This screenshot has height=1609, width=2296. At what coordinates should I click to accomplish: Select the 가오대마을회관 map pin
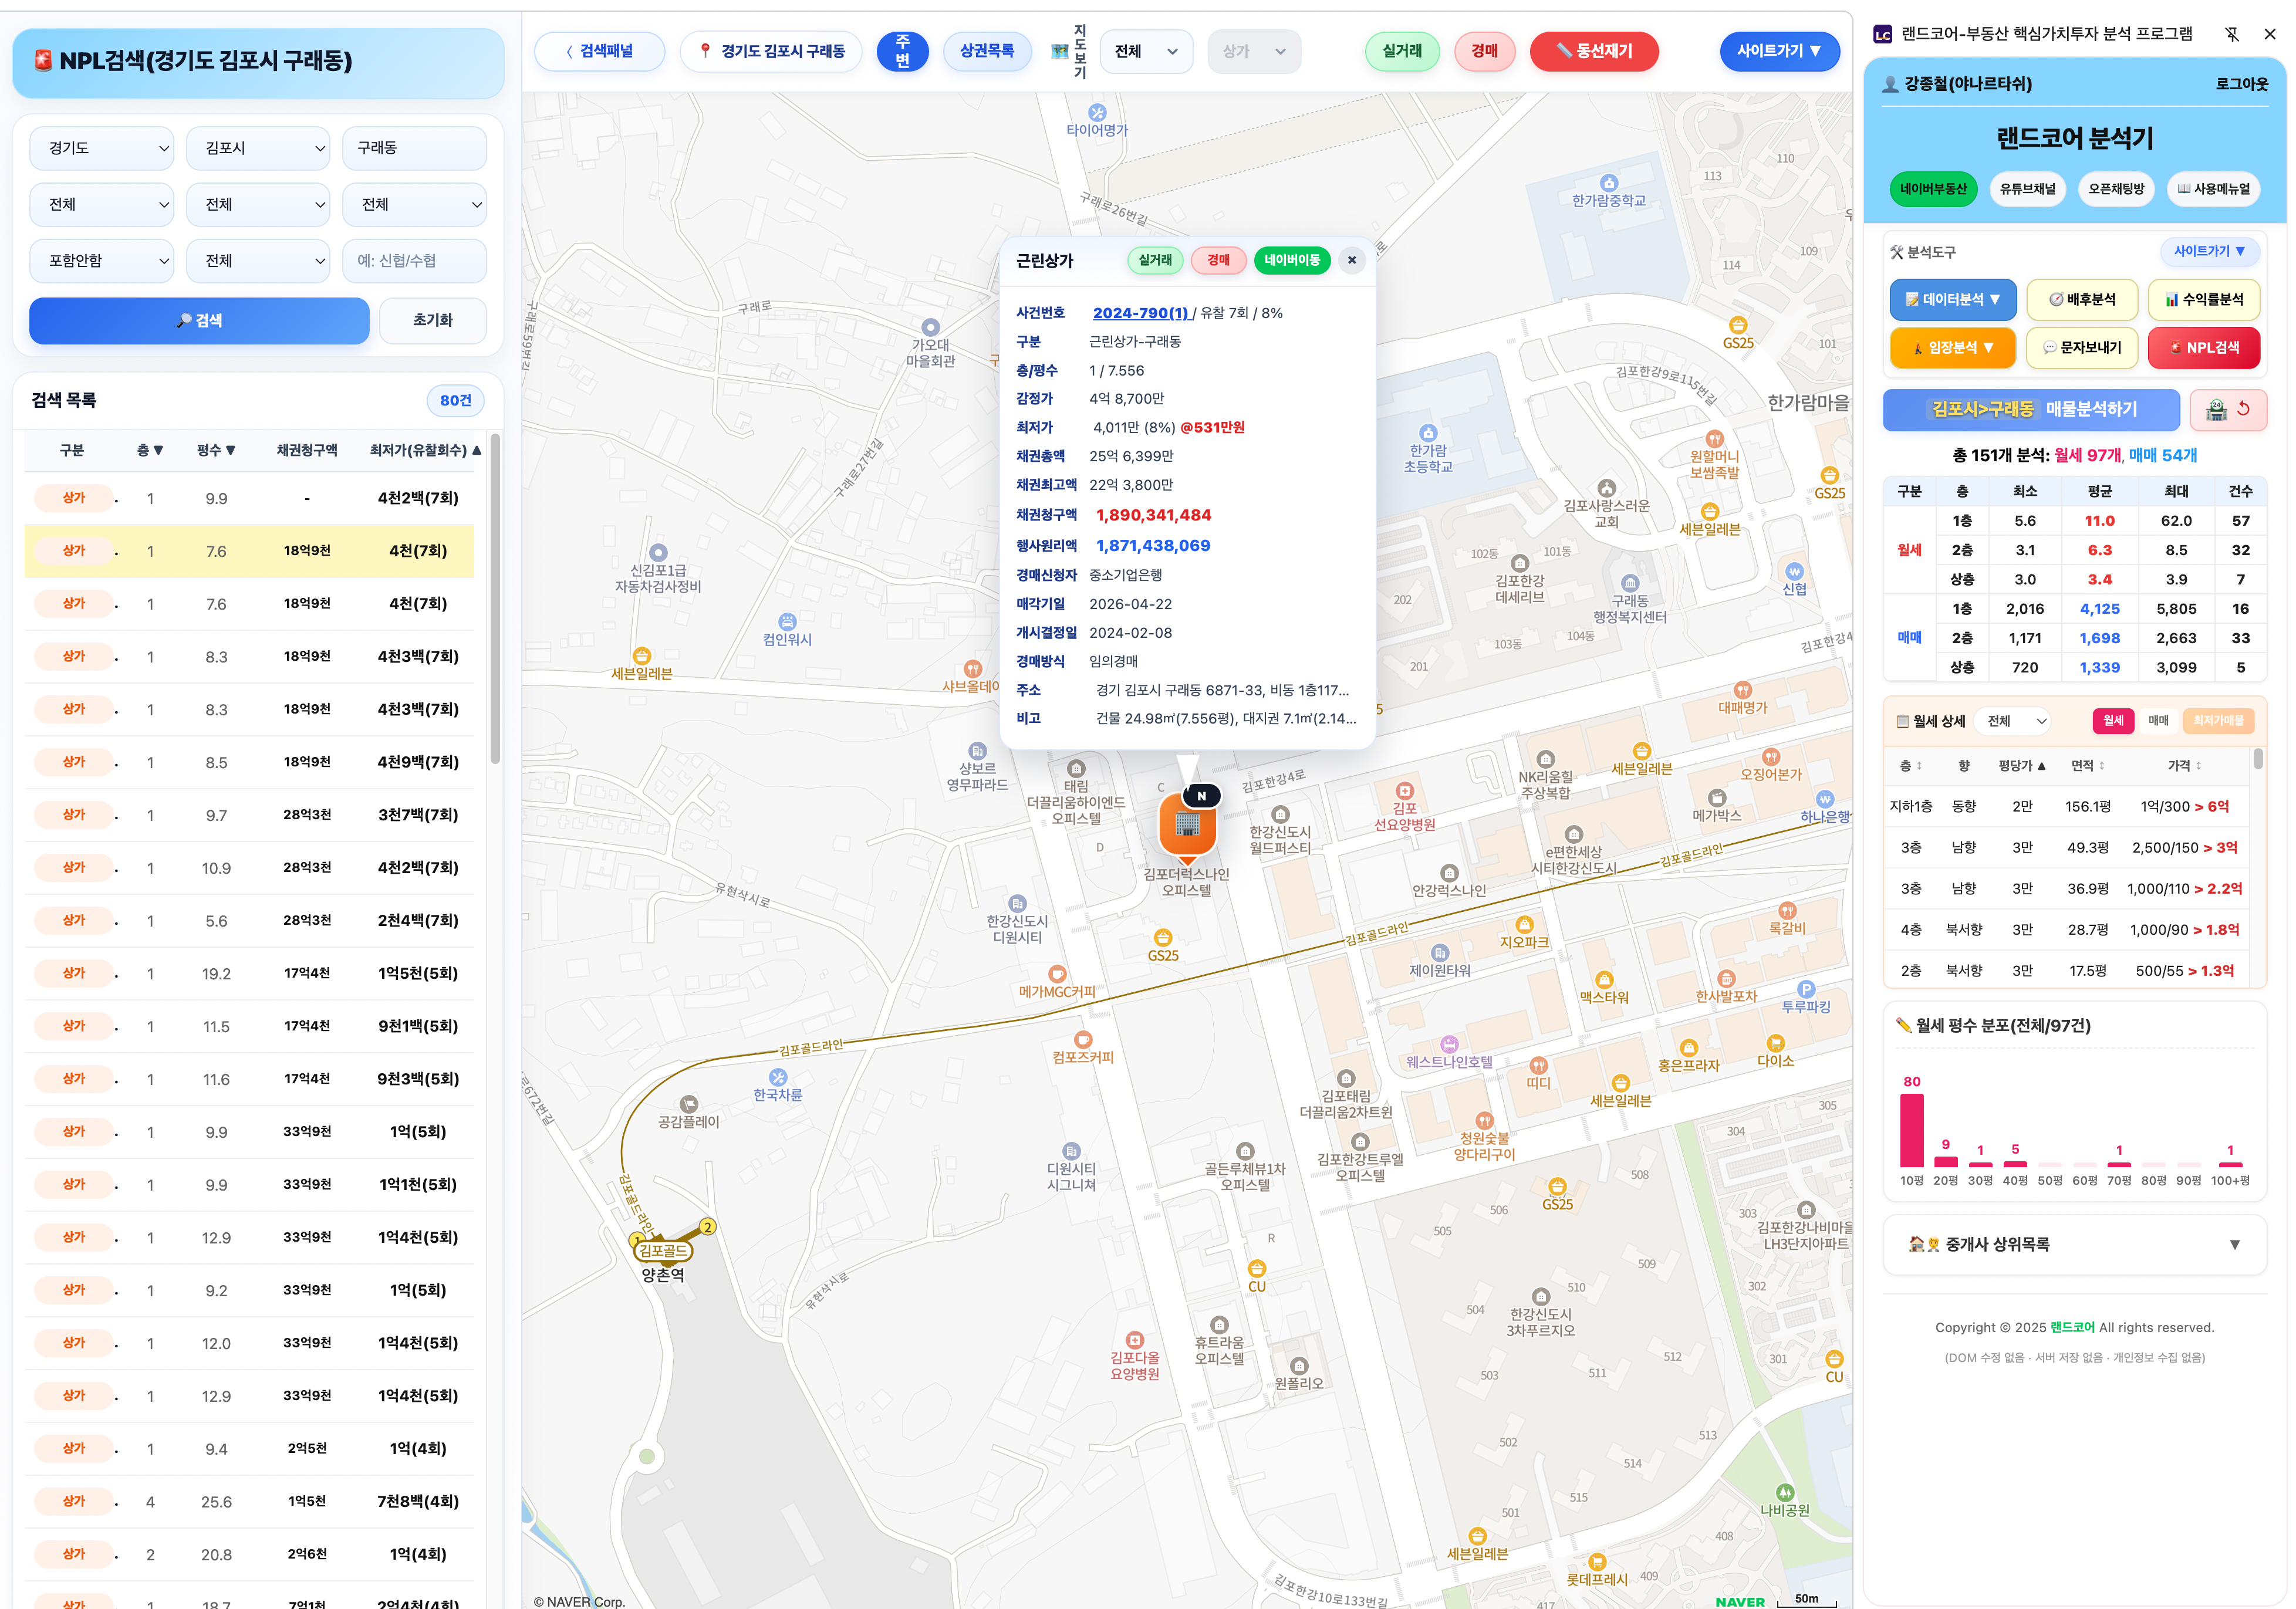930,327
